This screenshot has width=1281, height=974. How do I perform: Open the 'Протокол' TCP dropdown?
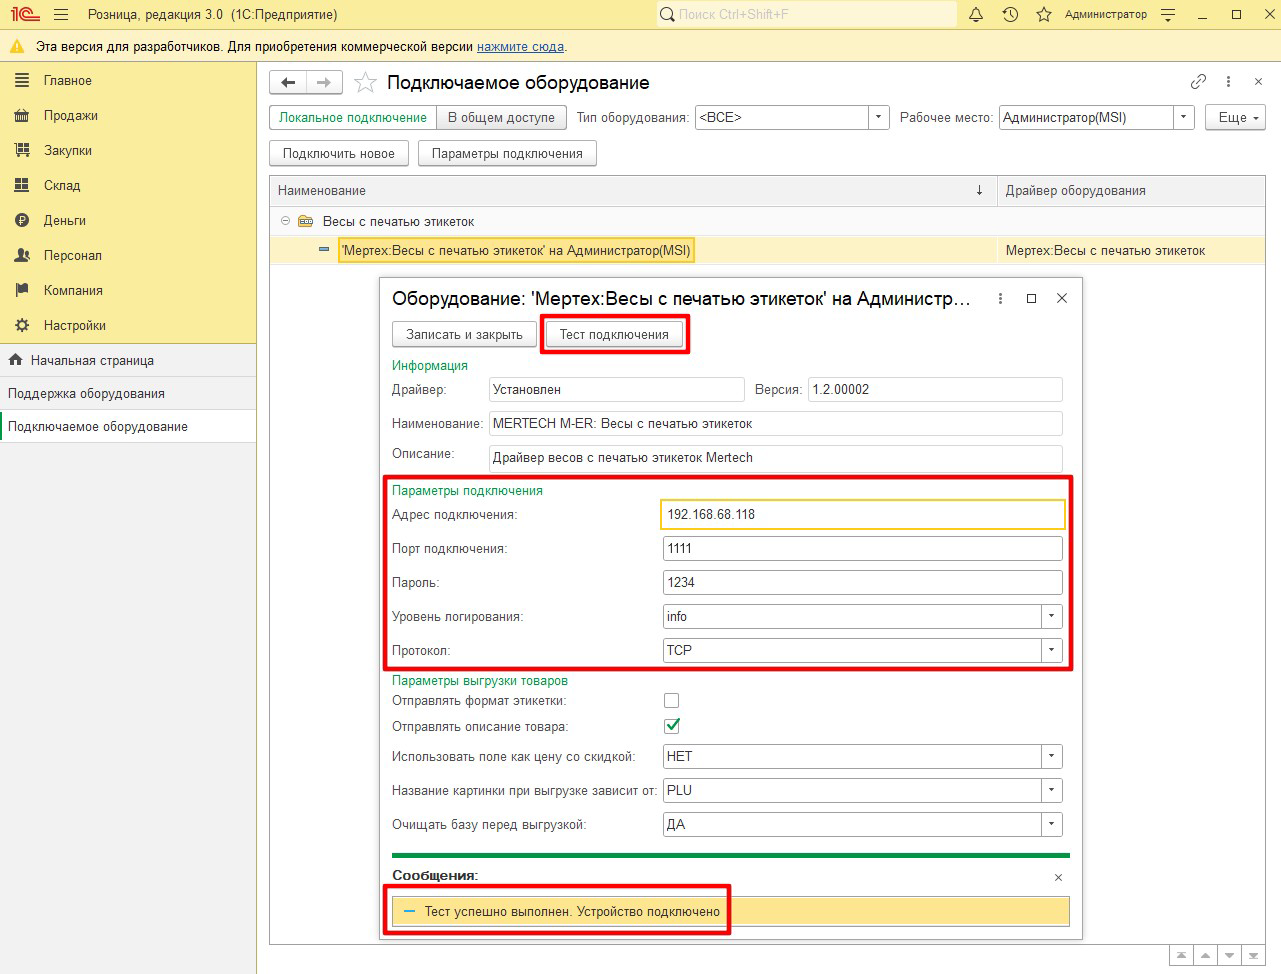coord(1051,650)
